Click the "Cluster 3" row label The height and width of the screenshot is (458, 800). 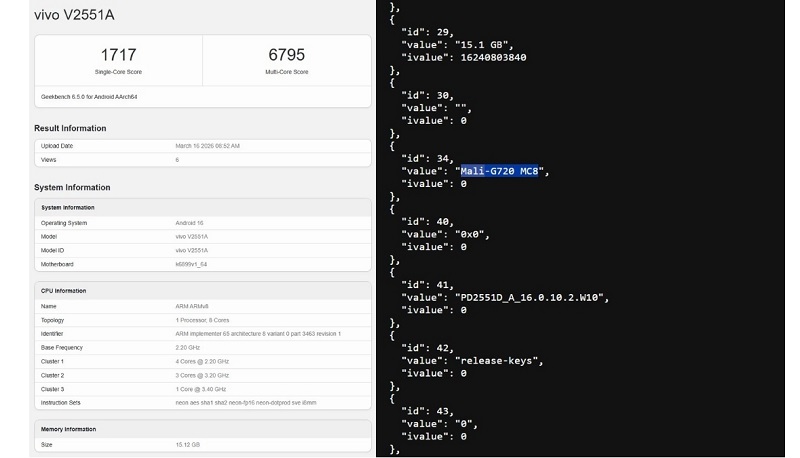tap(53, 389)
